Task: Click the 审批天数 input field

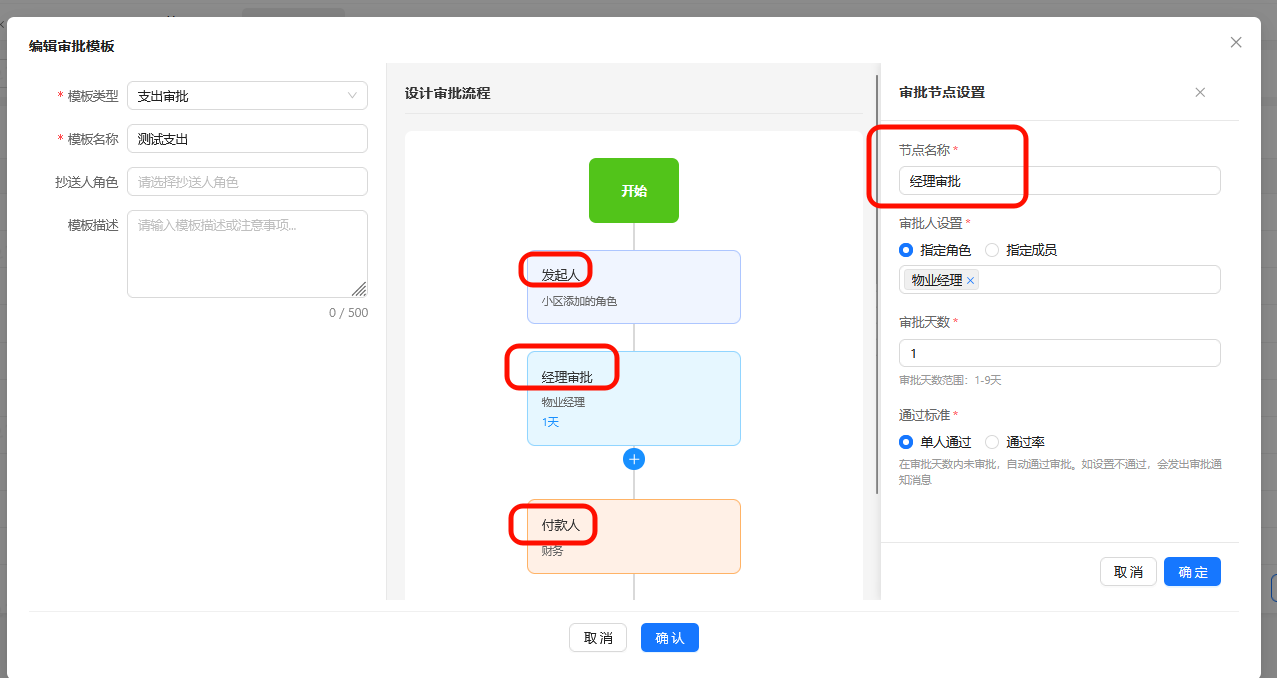Action: click(x=1060, y=353)
